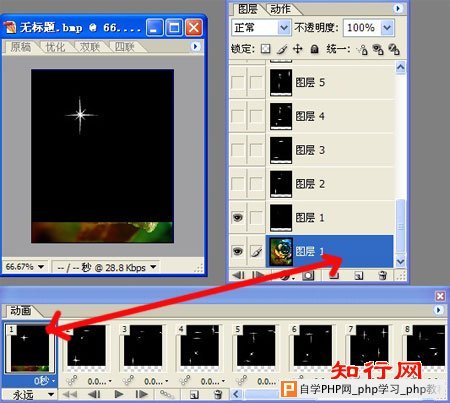Switch to the 优化 tab
Screen dimensions: 450x403
[55, 47]
